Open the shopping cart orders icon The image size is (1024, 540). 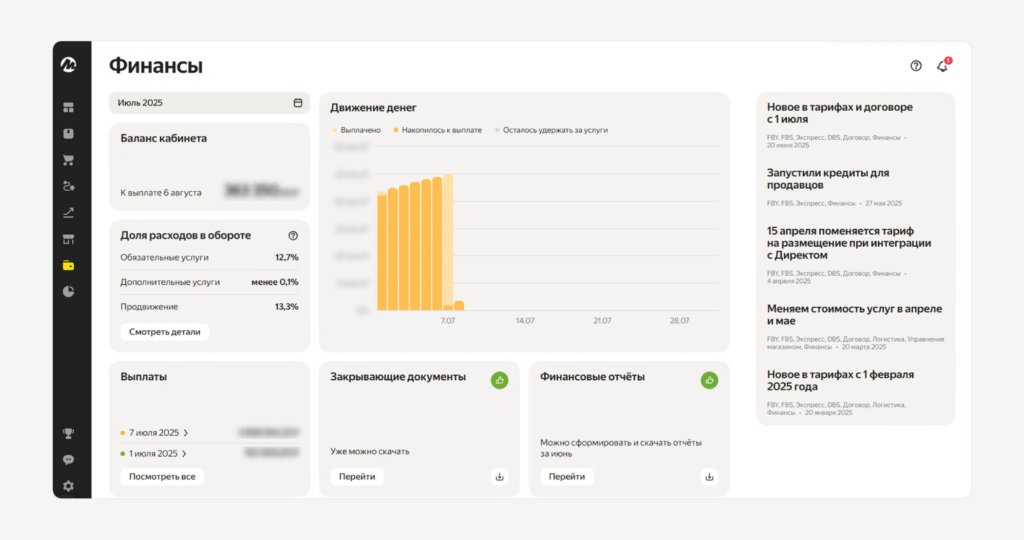coord(69,159)
